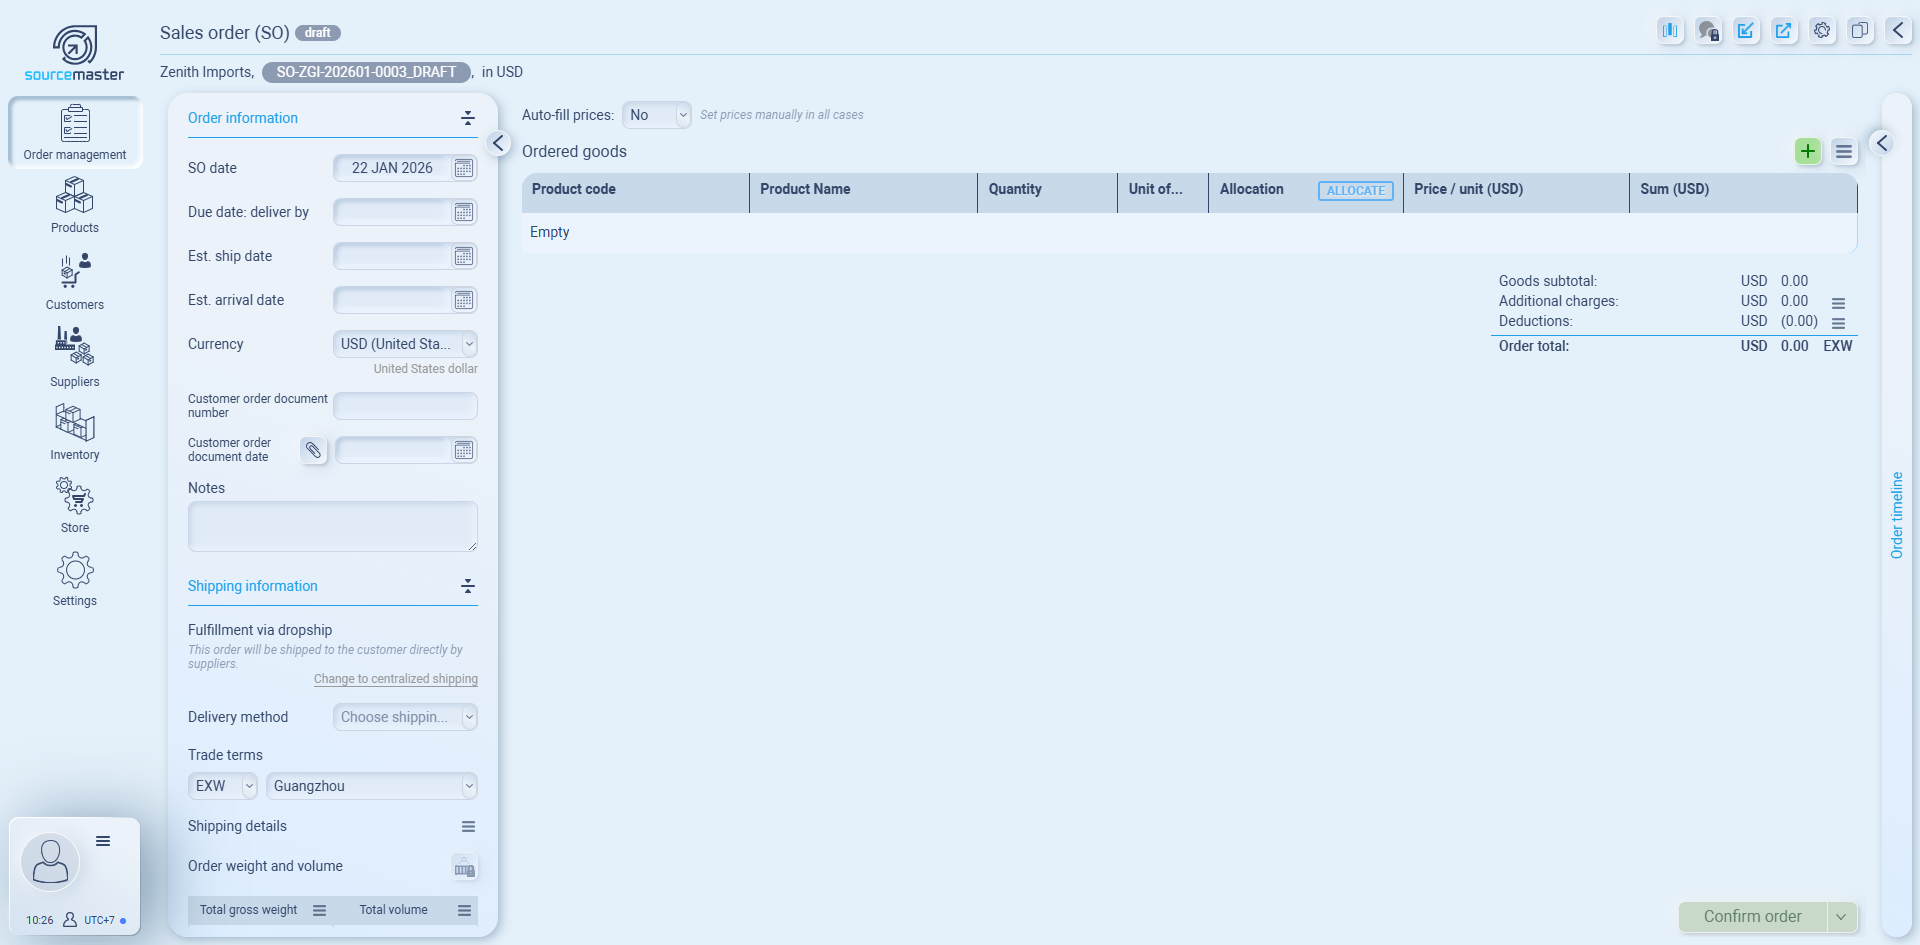Open the Auto-fill prices dropdown
Viewport: 1920px width, 945px height.
(x=656, y=115)
